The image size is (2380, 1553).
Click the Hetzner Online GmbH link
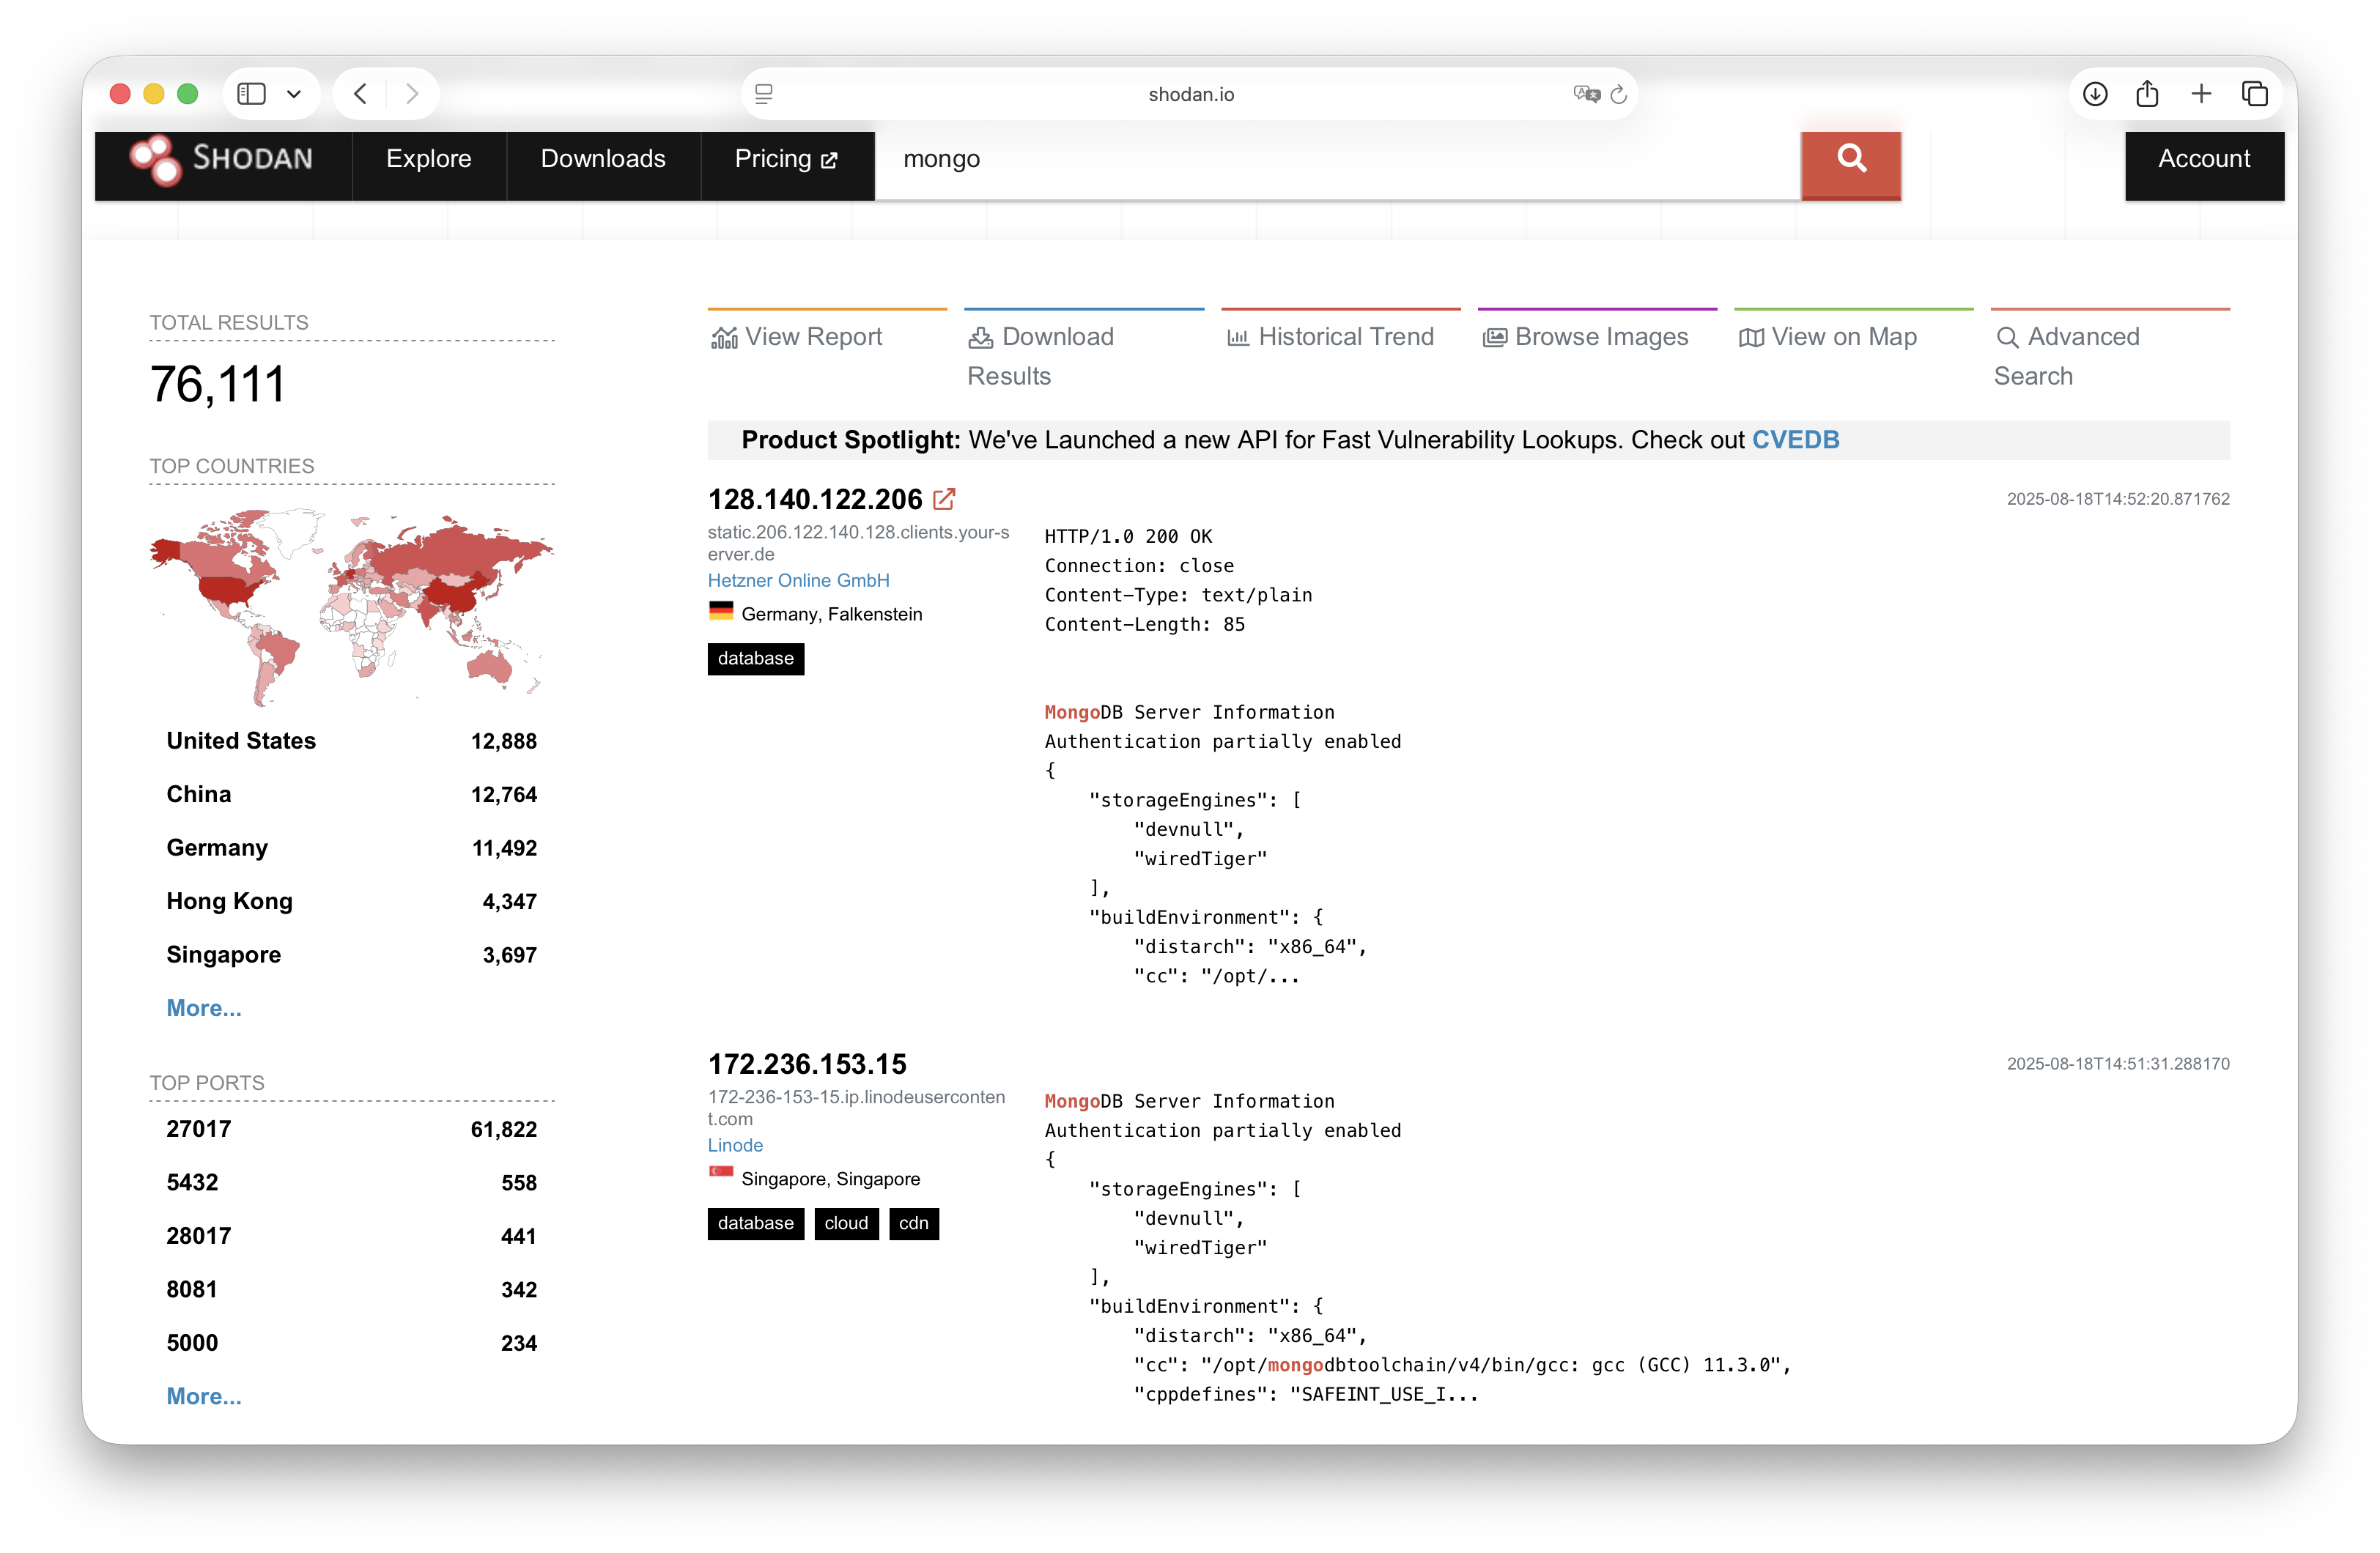pyautogui.click(x=798, y=580)
